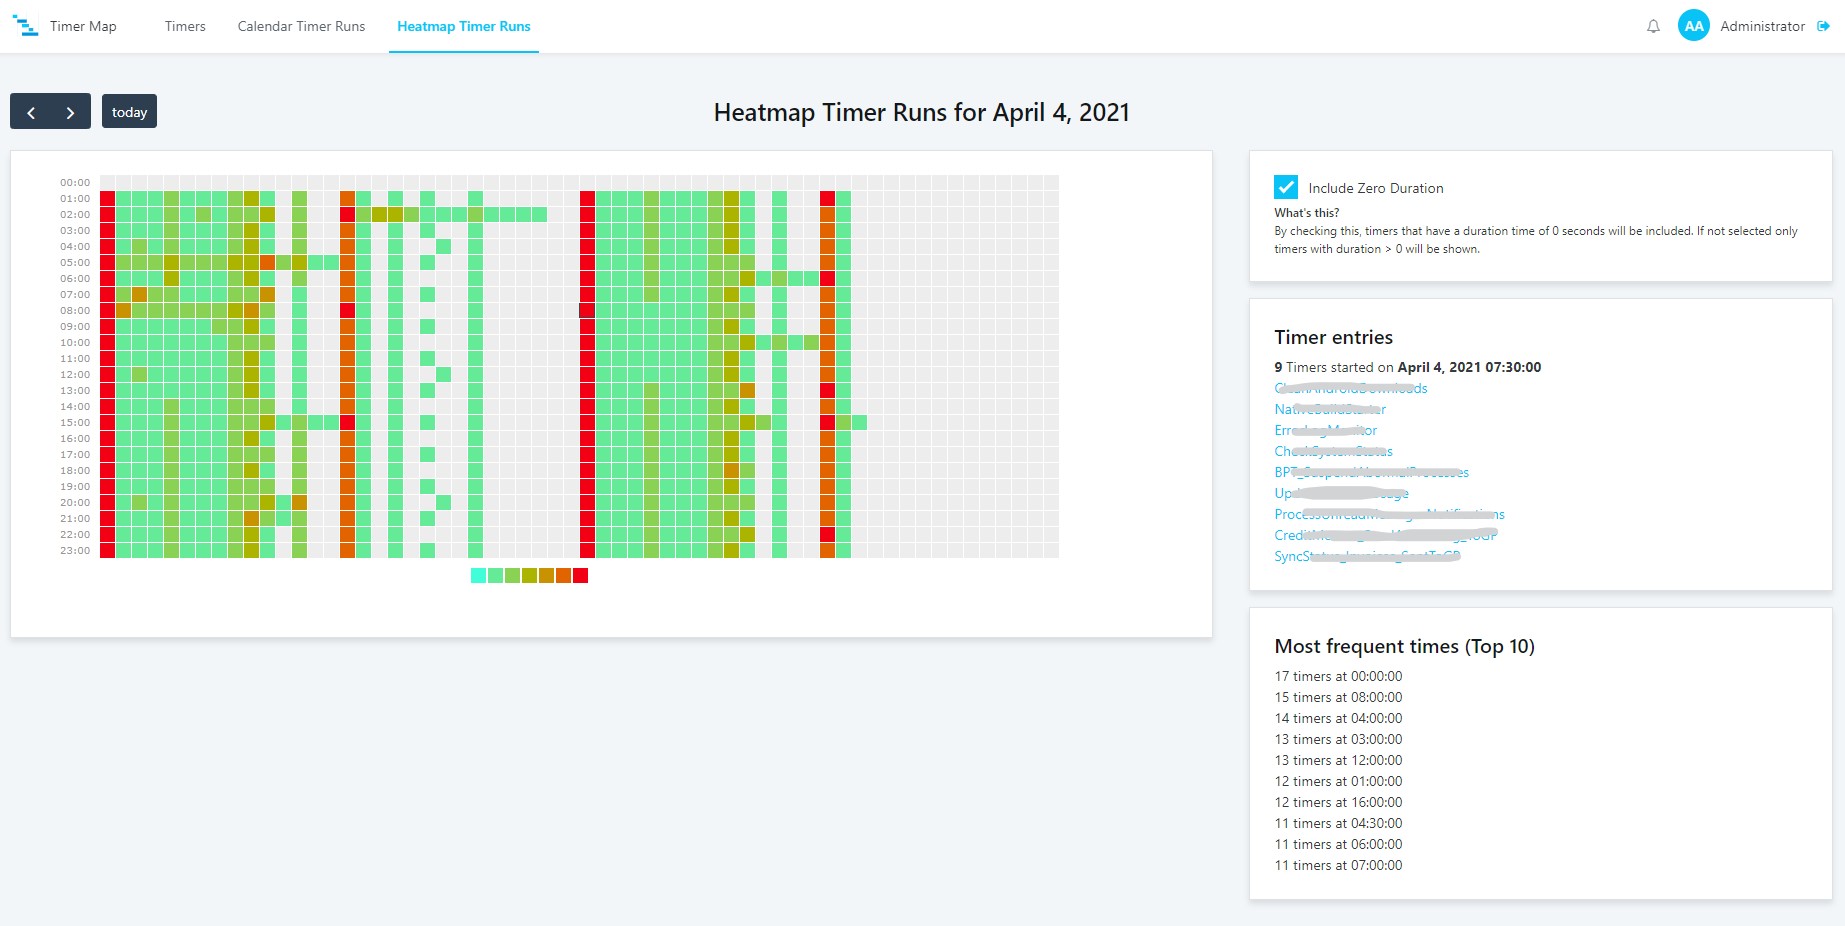Screen dimensions: 1845x926
Task: Click '11 timers at 07:00:00' entry
Action: pos(1338,865)
